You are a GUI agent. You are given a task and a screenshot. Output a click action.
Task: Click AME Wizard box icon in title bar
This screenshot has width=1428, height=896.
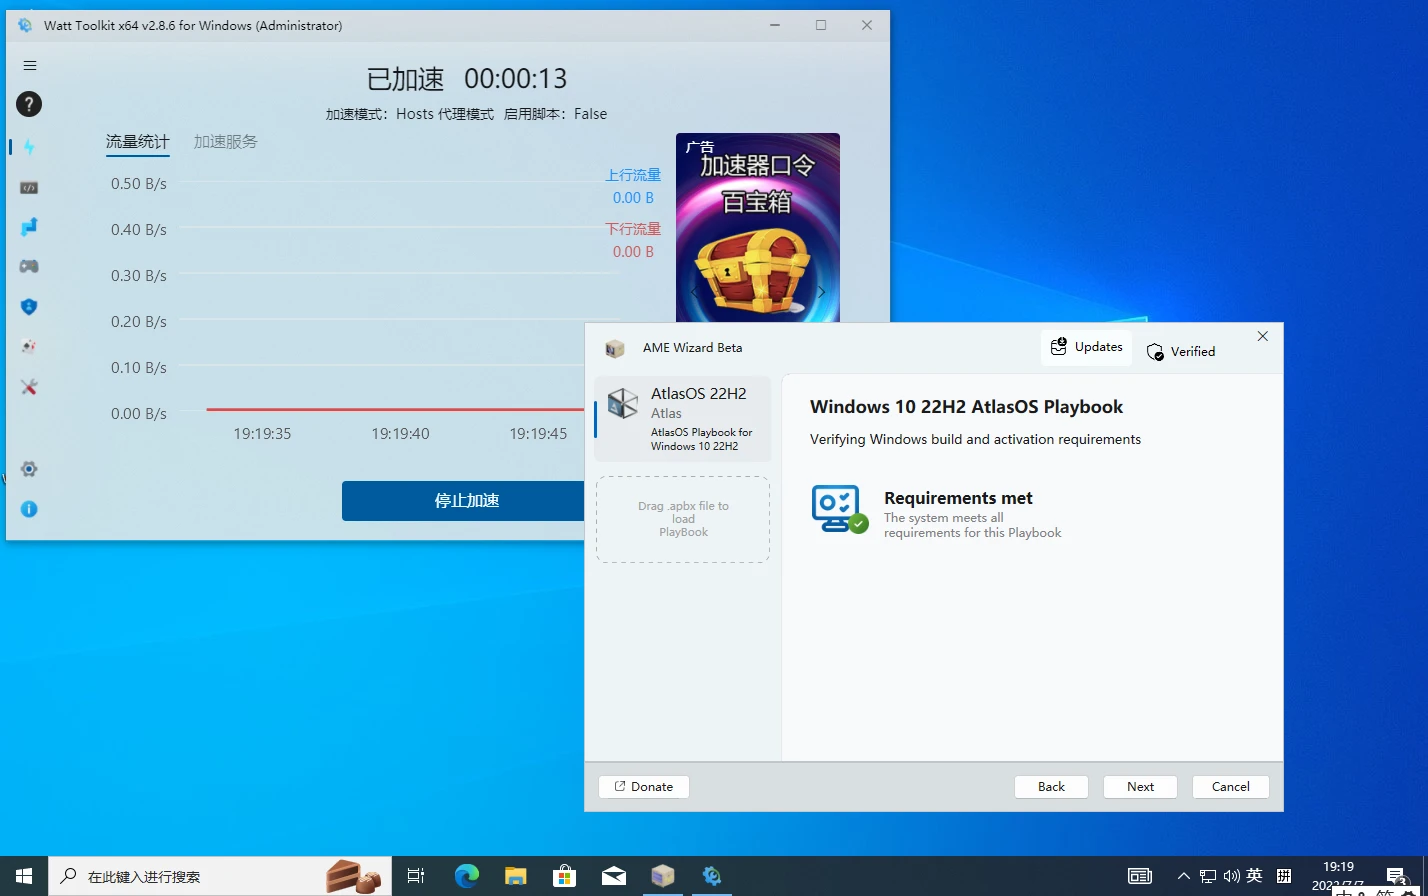[615, 348]
